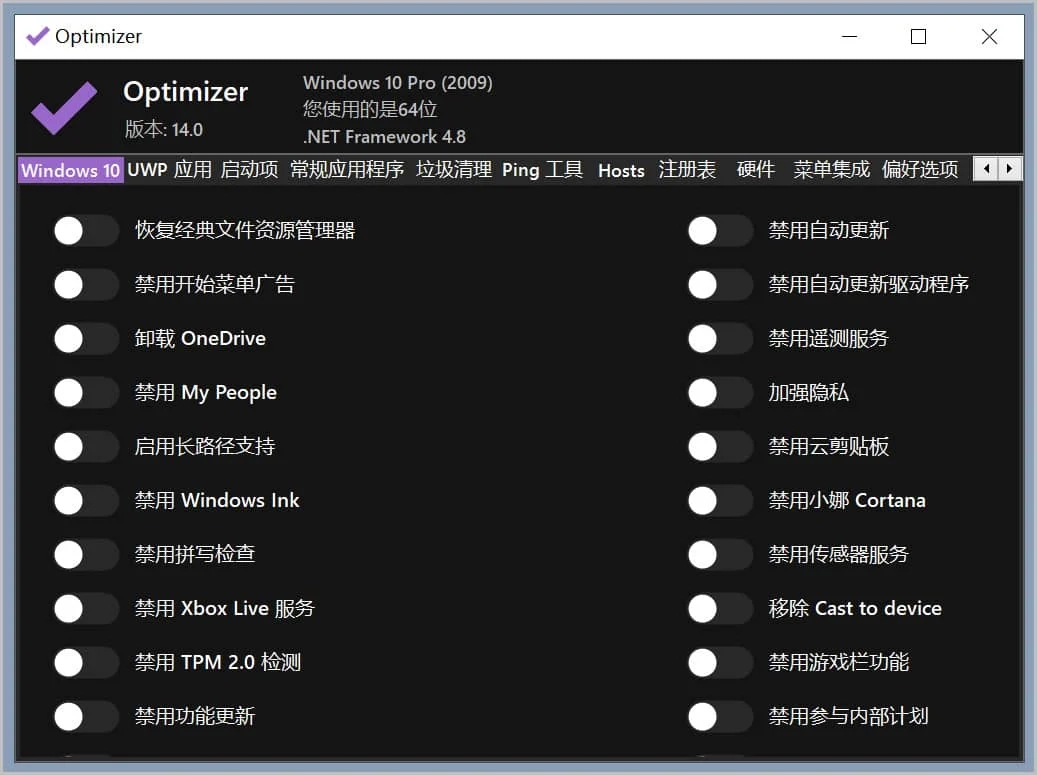This screenshot has width=1037, height=775.
Task: Click the left tab-scroll arrow
Action: 988,168
